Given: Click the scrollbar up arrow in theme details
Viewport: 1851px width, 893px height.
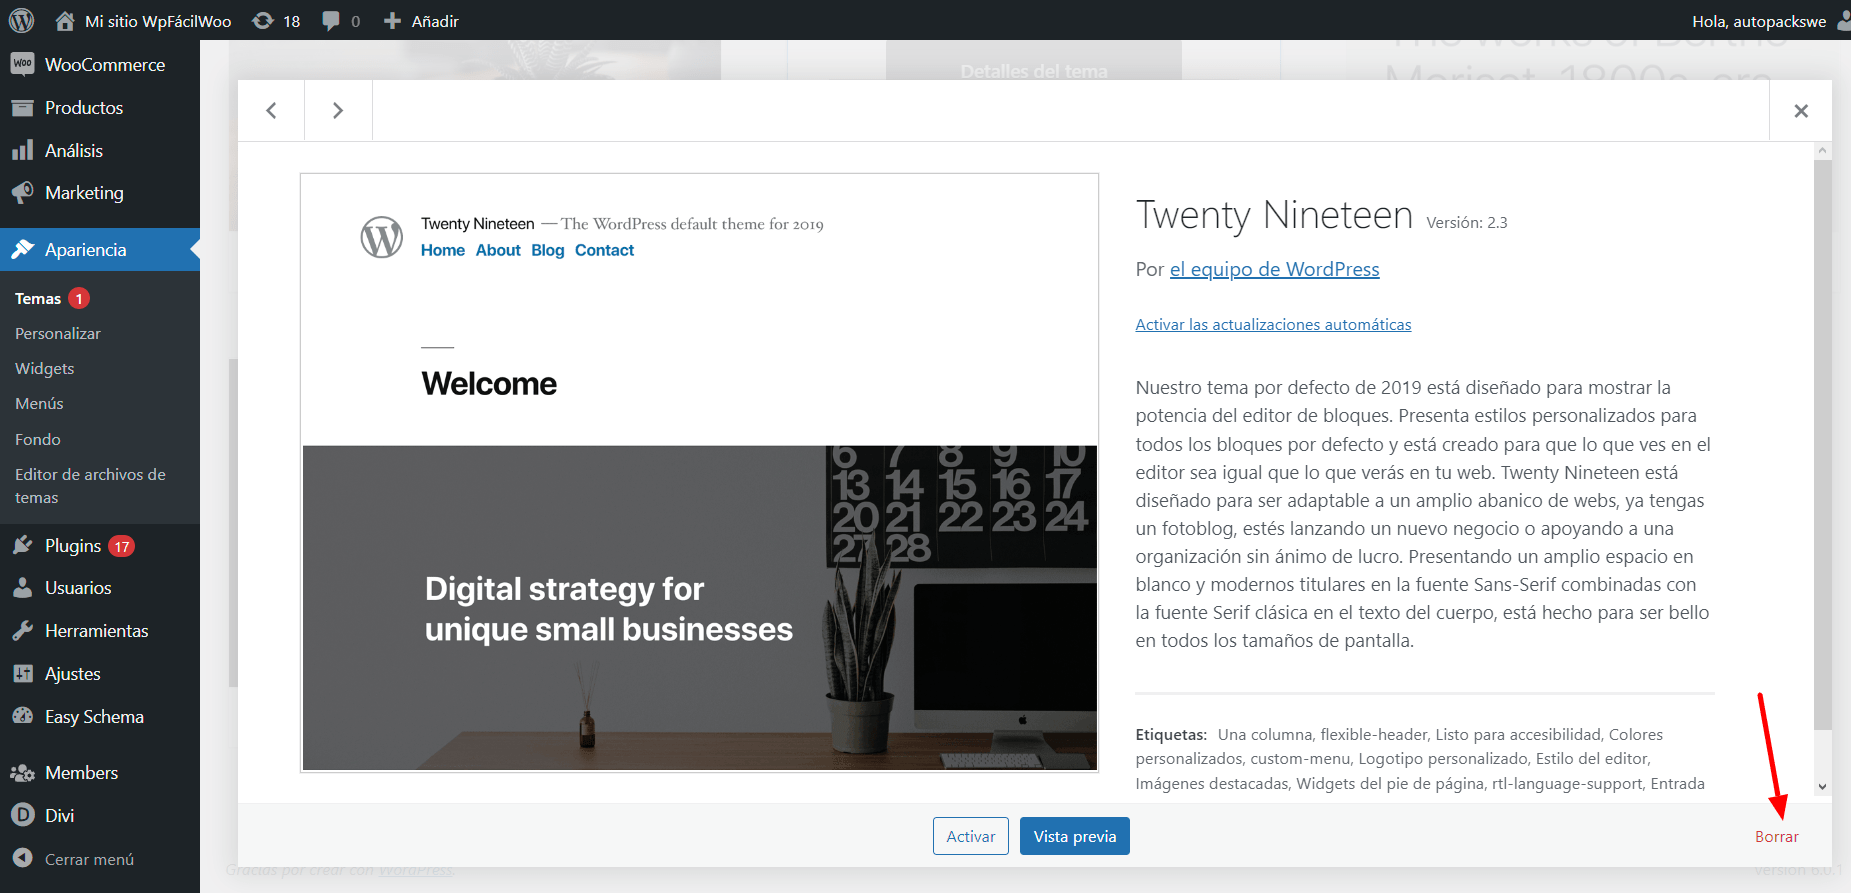Looking at the screenshot, I should (1823, 150).
